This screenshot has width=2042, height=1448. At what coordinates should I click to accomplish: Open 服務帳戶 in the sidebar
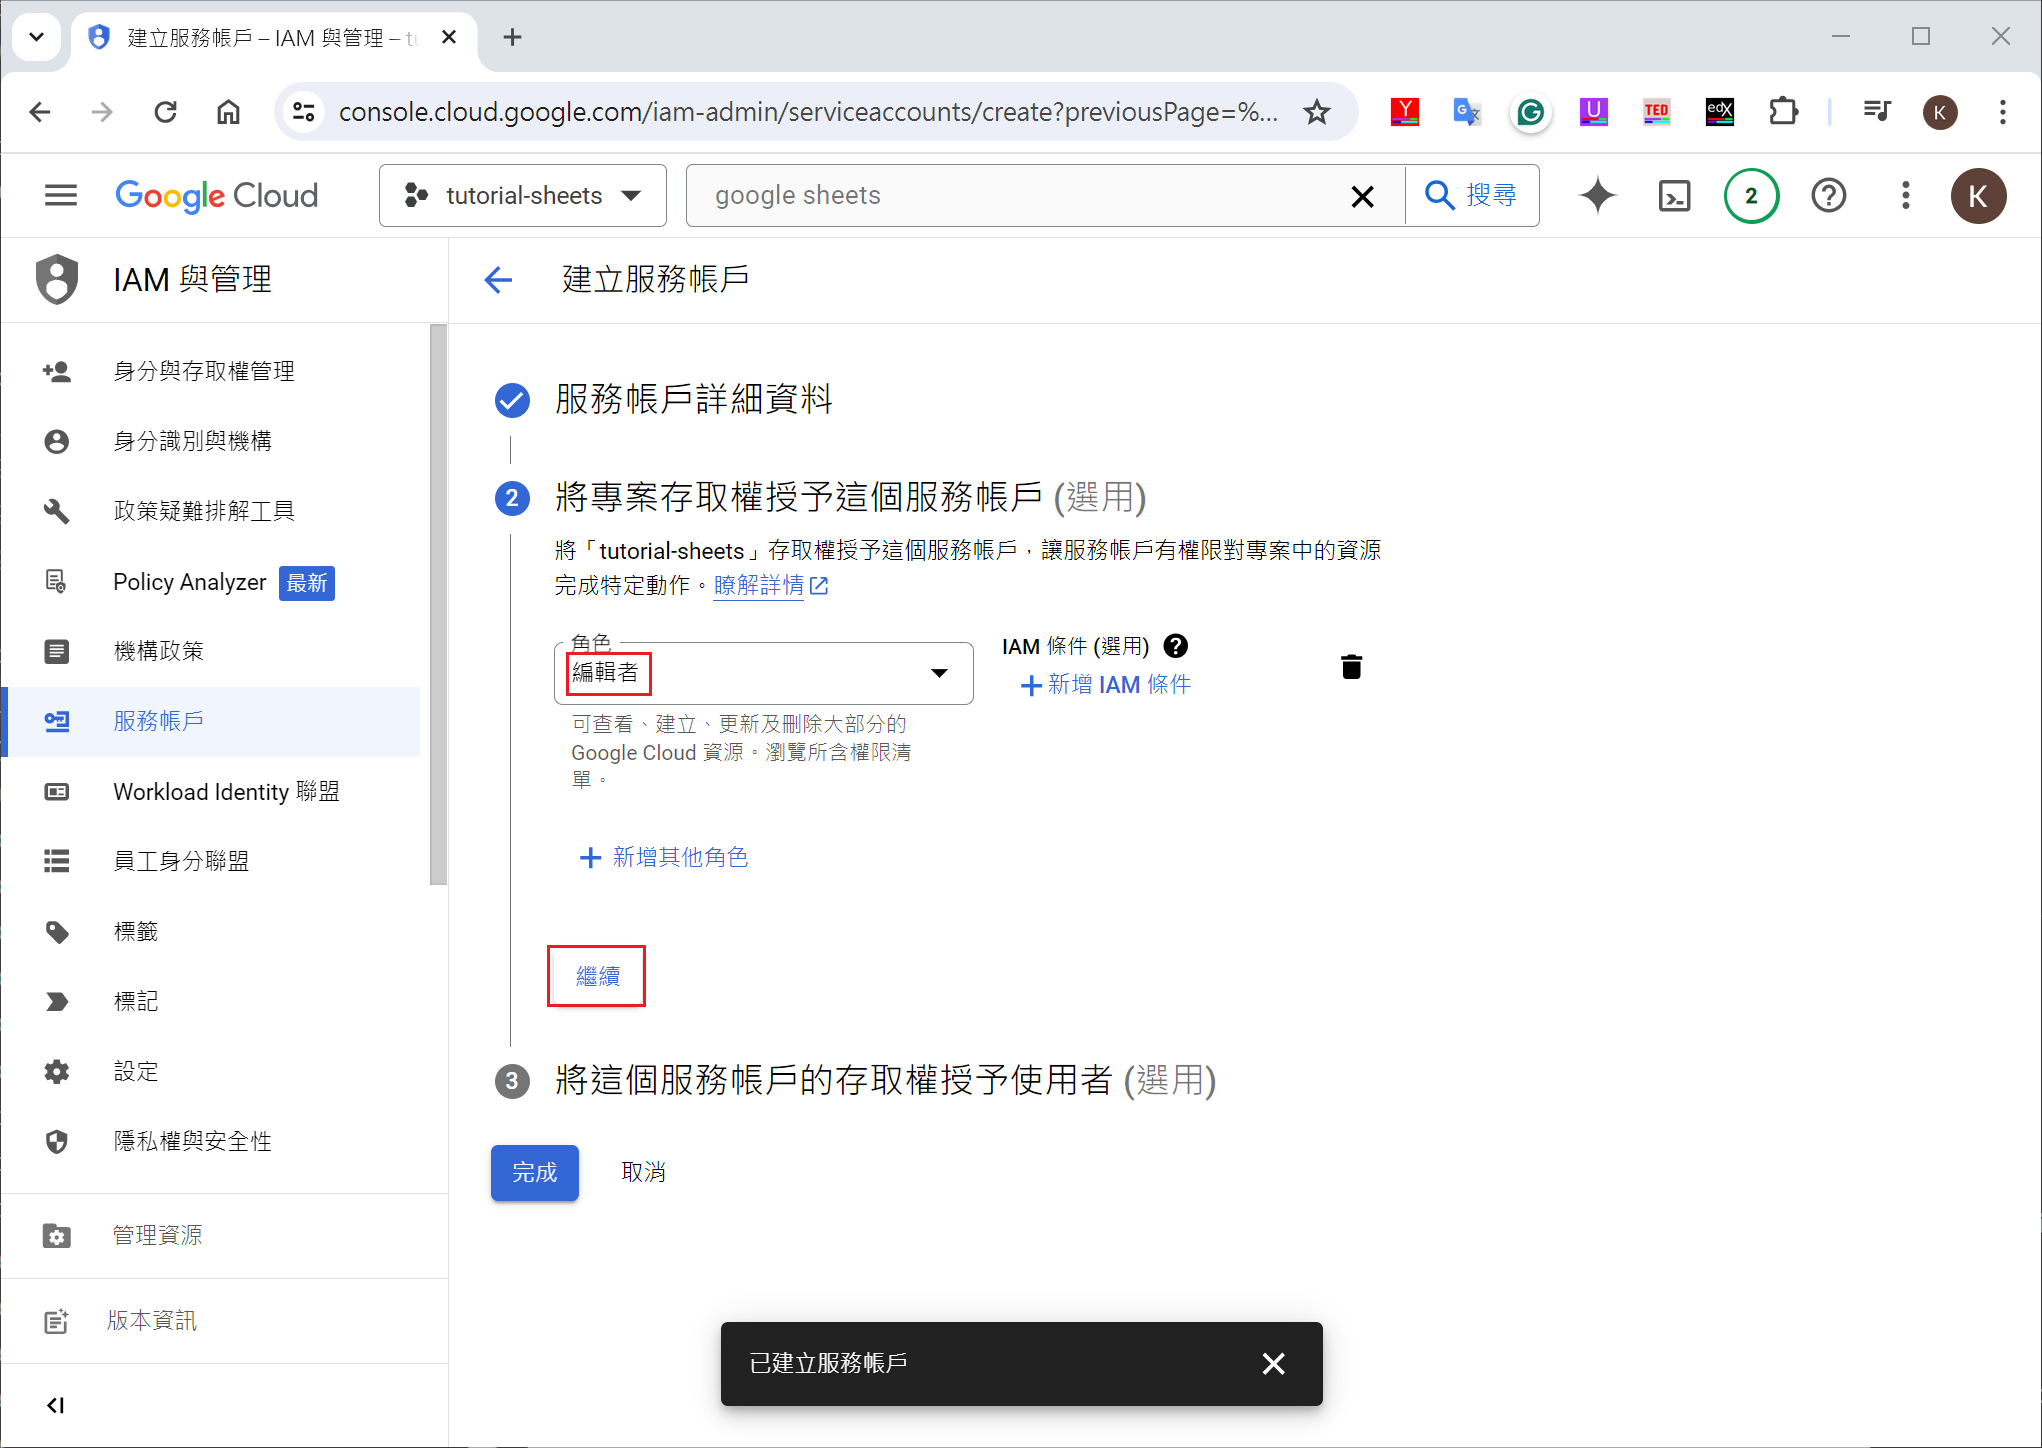(x=158, y=721)
